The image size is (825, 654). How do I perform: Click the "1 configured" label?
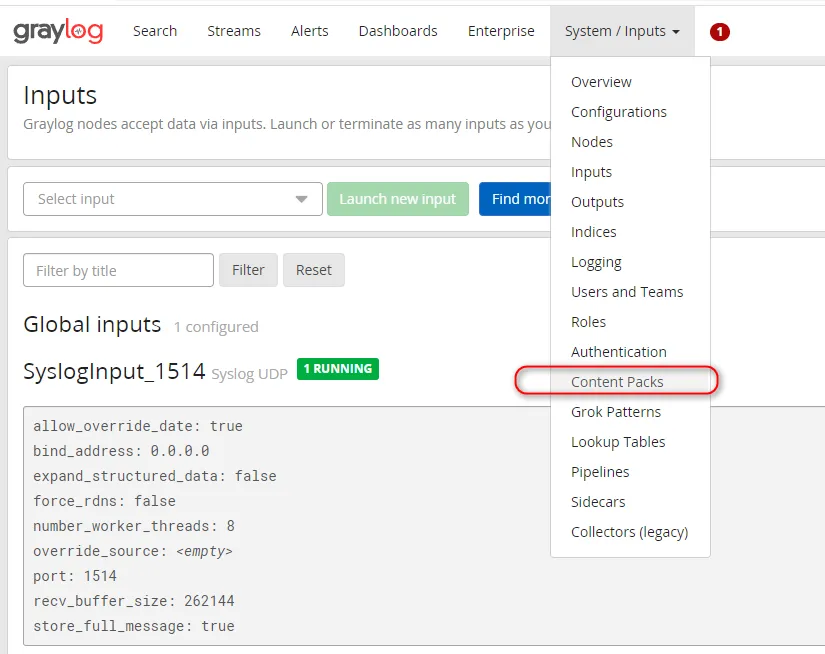click(216, 327)
